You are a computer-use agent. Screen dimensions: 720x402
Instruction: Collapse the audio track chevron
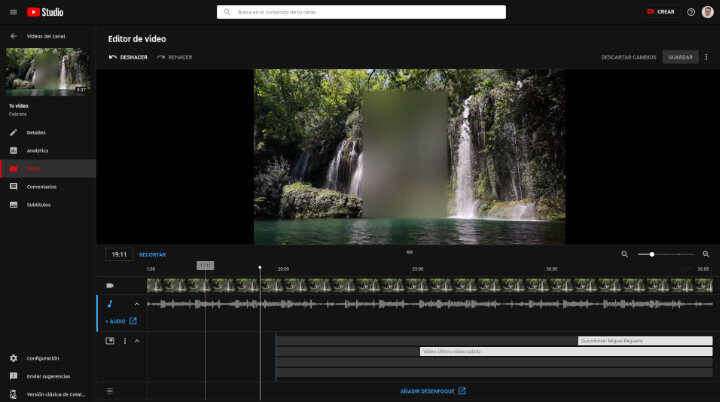(137, 304)
